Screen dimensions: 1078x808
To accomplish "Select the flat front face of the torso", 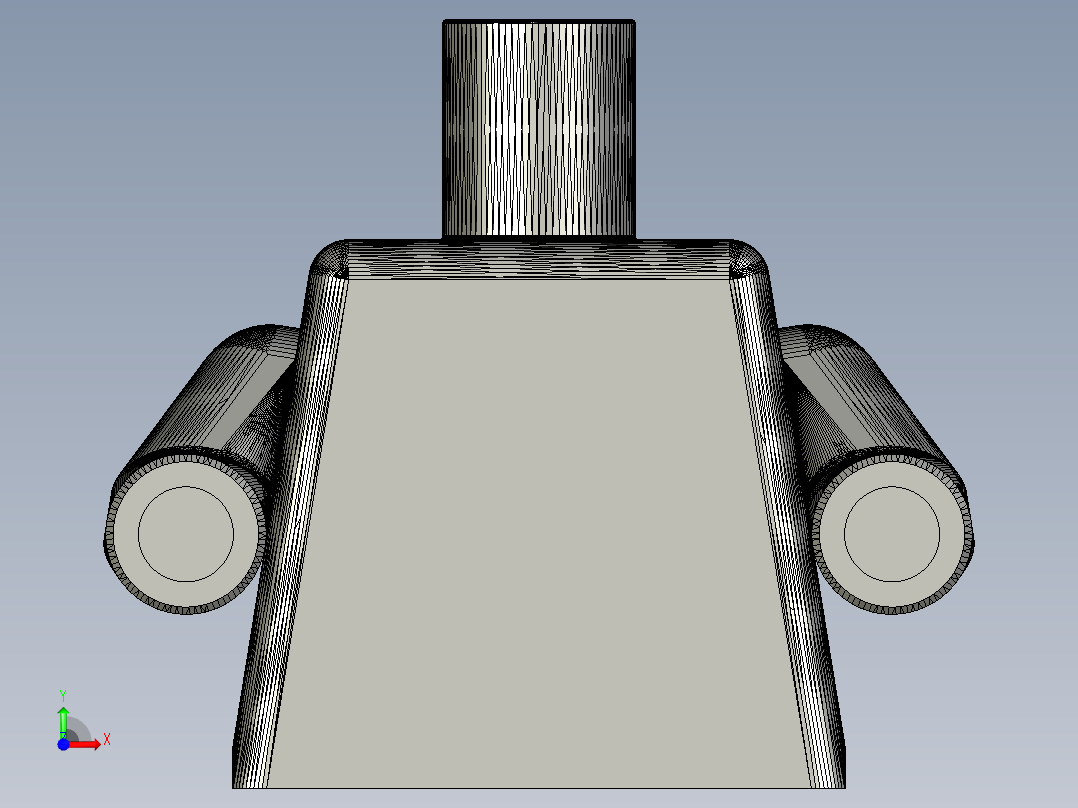I will point(539,533).
